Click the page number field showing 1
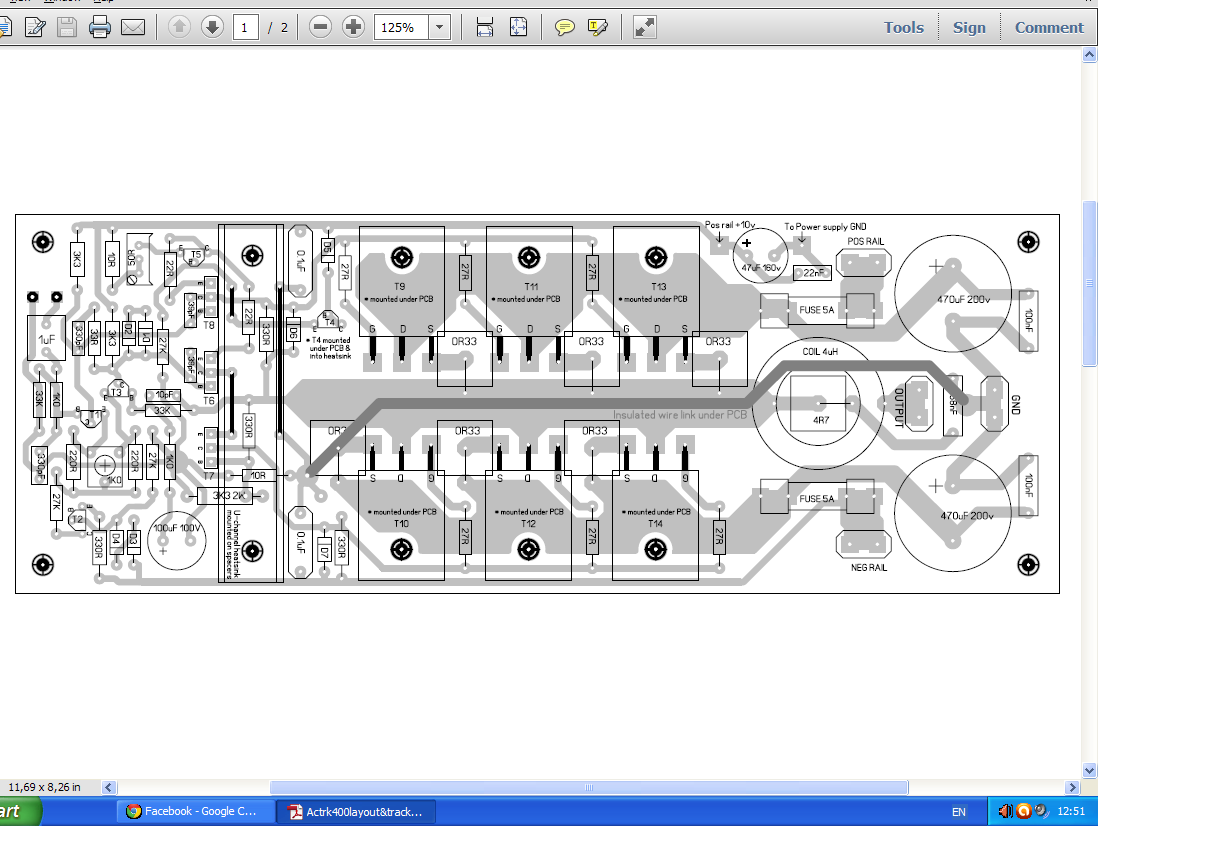The width and height of the screenshot is (1205, 864). tap(246, 28)
